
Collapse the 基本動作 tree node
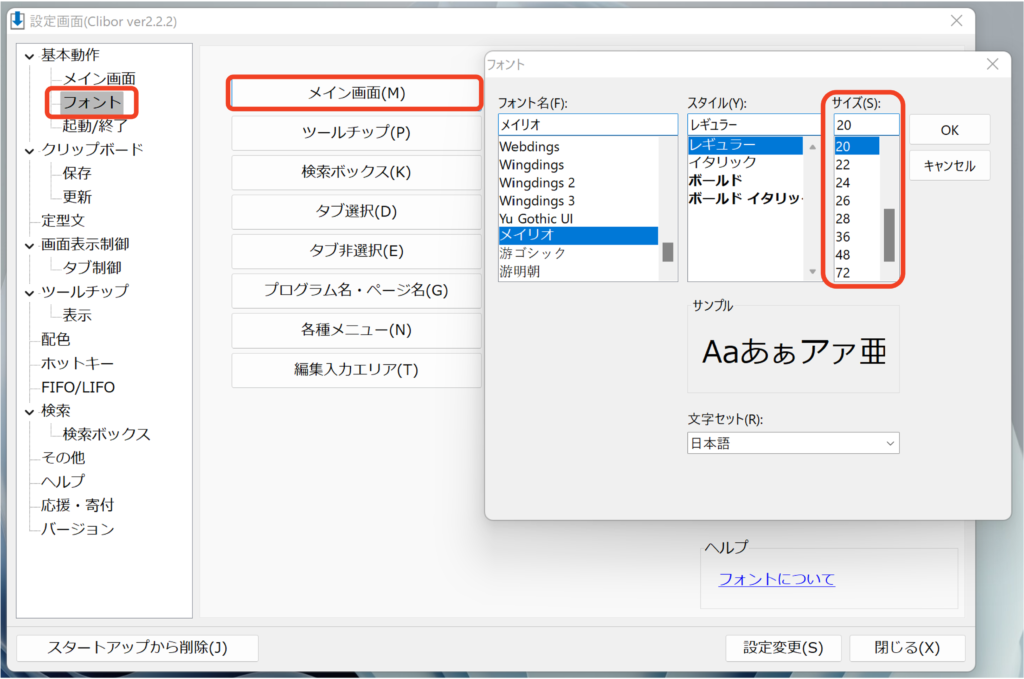coord(30,56)
